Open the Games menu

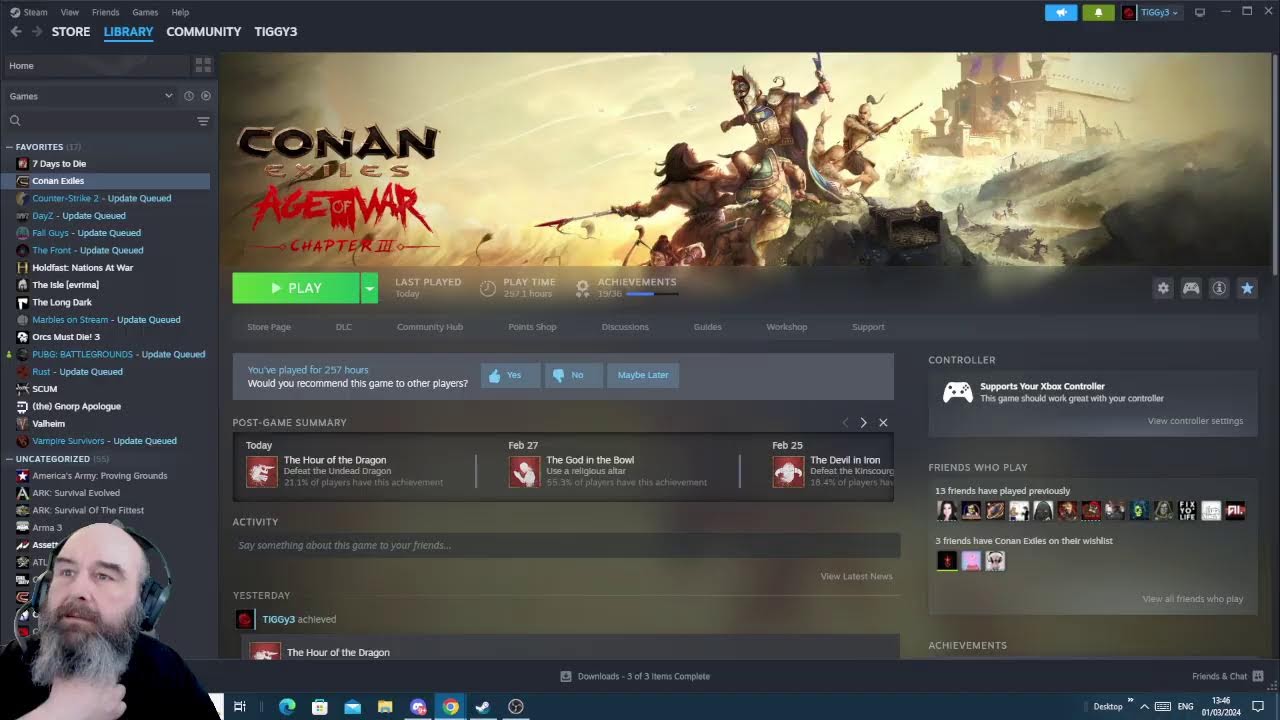coord(145,12)
